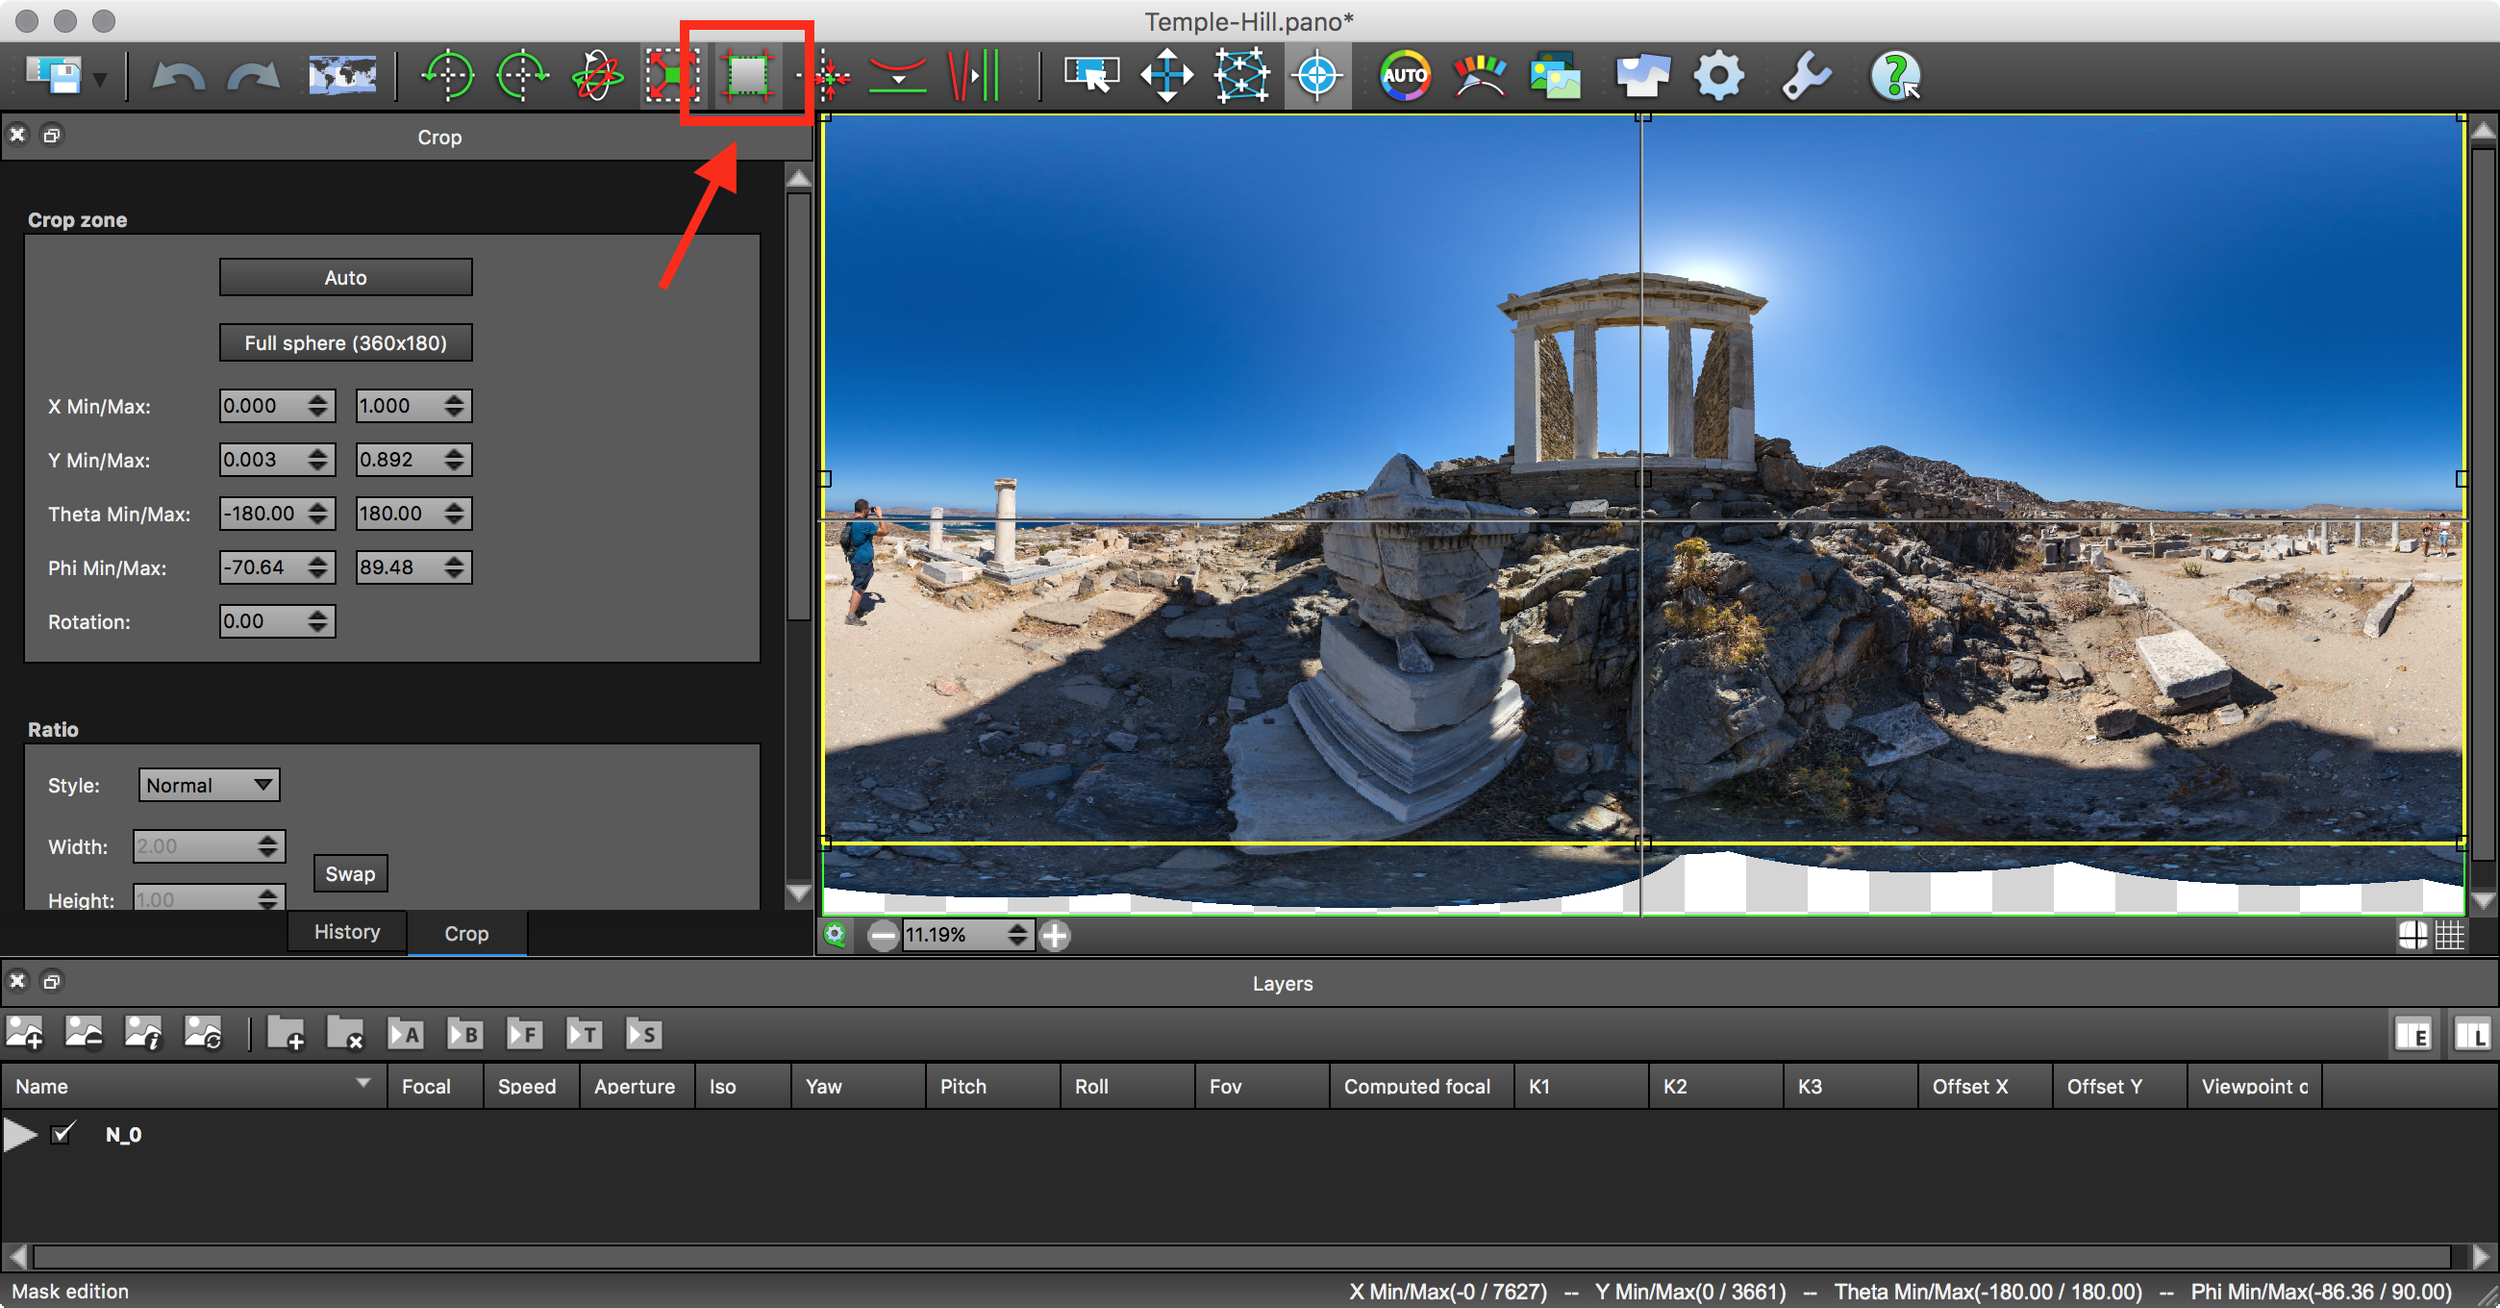Viewport: 2500px width, 1308px height.
Task: Open the control points mesh editor
Action: (1241, 75)
